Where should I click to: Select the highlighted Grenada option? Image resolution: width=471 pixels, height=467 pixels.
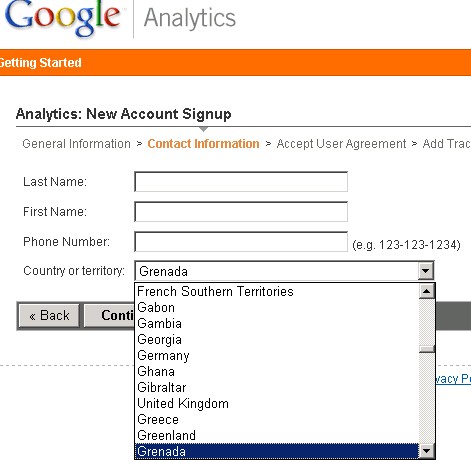coord(277,451)
